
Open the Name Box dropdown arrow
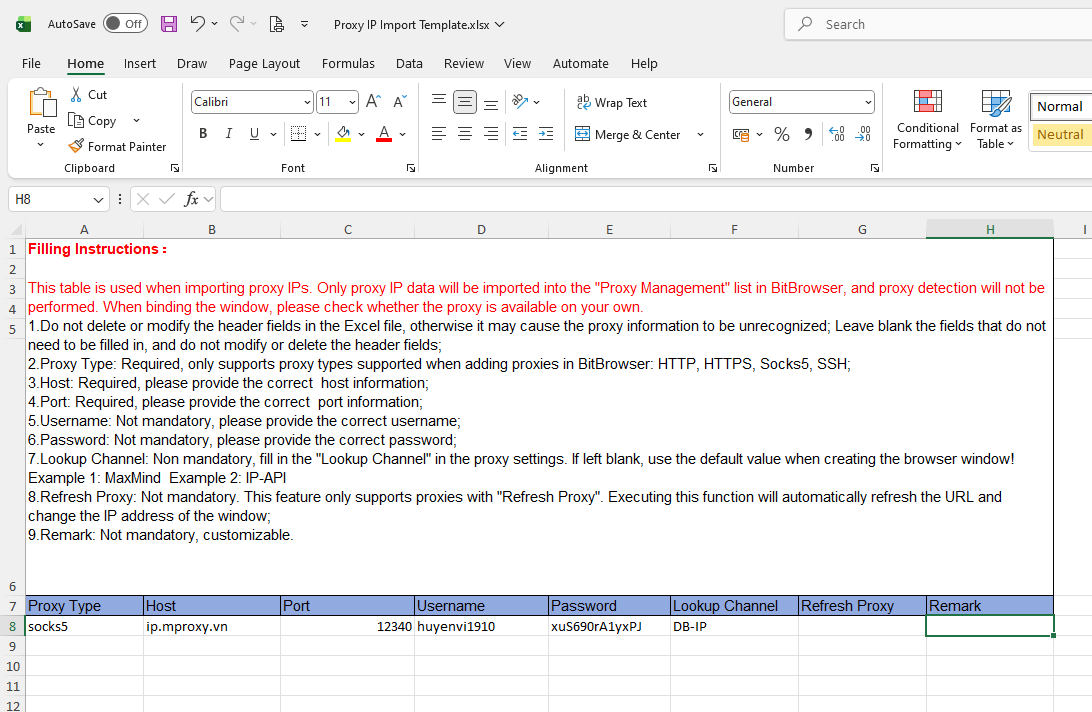(x=98, y=200)
